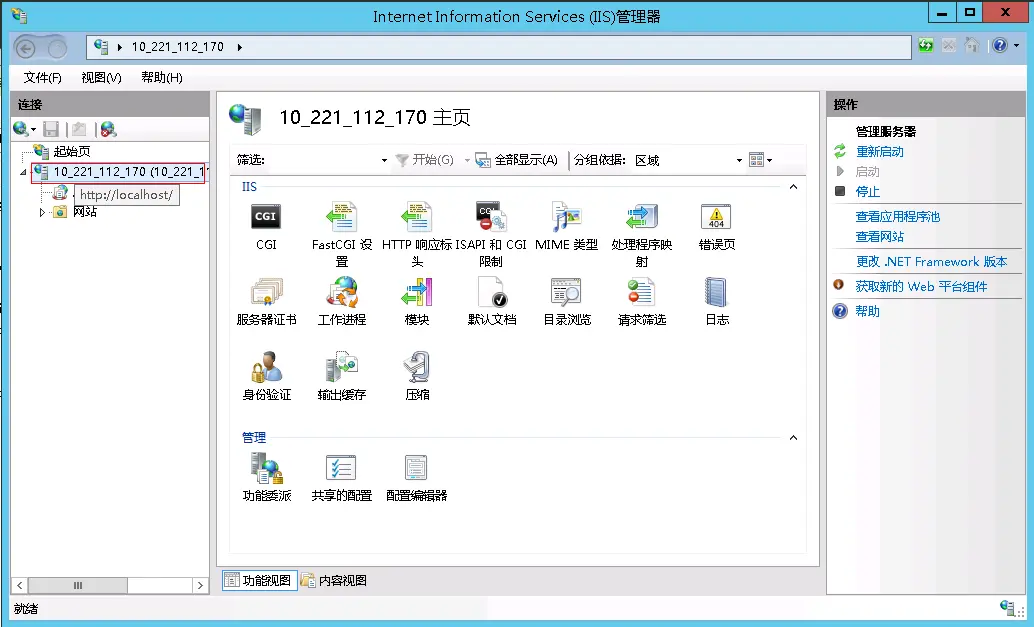Image resolution: width=1034 pixels, height=627 pixels.
Task: Click the 筛选 filter input field
Action: tap(322, 160)
